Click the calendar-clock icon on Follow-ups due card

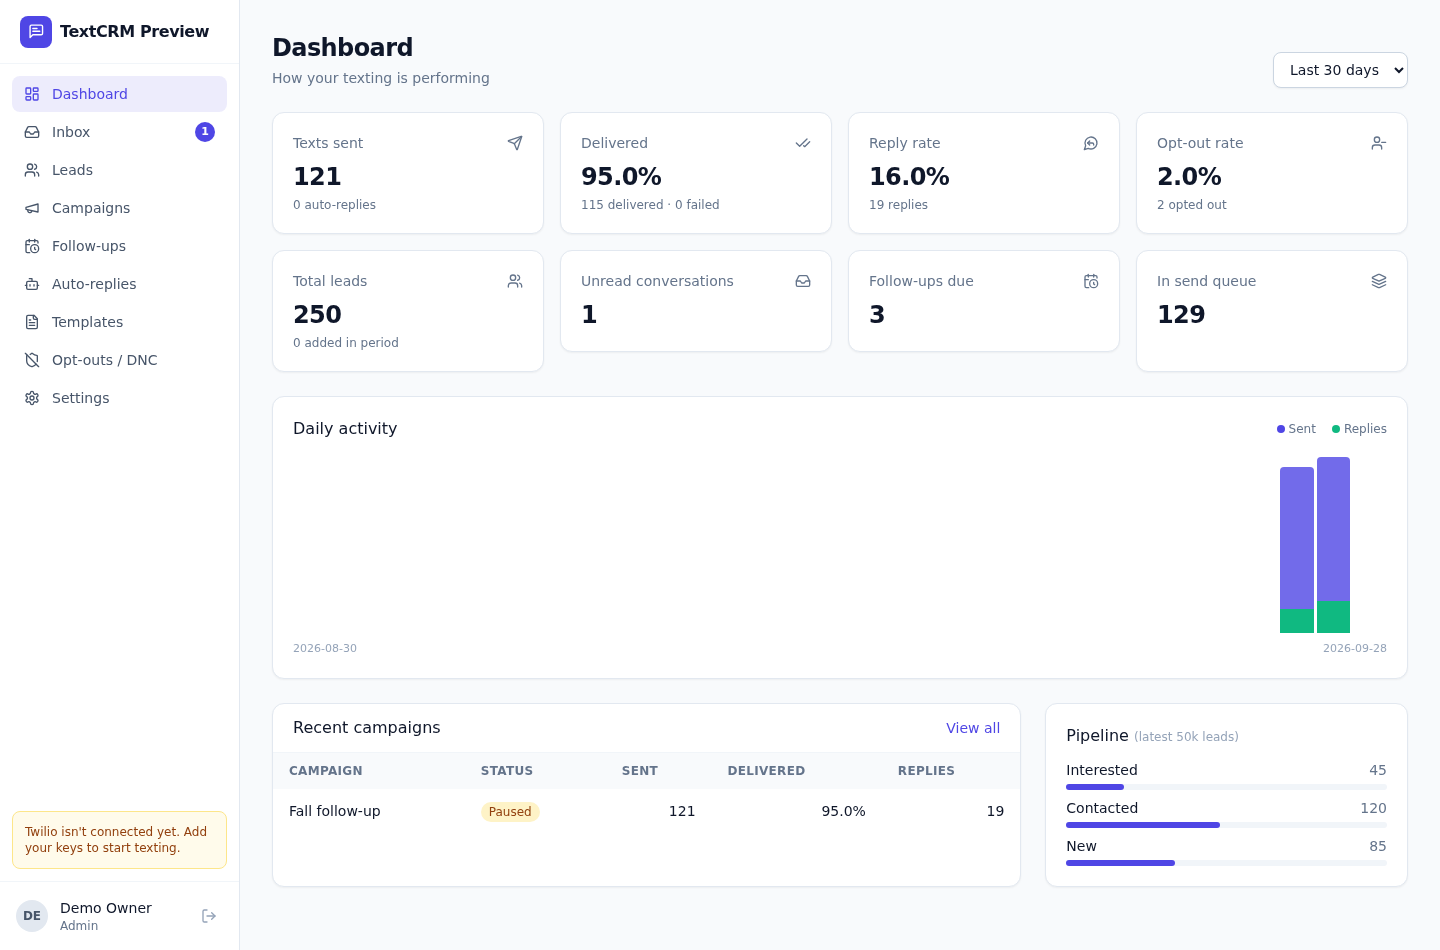pyautogui.click(x=1091, y=281)
